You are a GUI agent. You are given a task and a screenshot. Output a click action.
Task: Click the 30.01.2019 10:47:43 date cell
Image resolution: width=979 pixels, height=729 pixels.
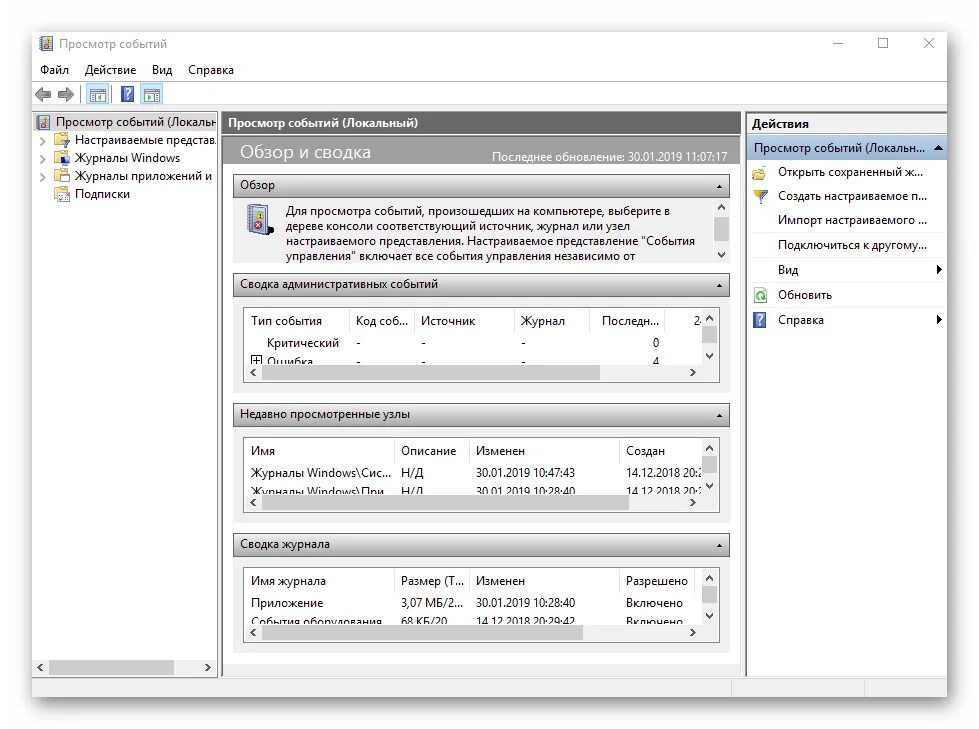click(525, 472)
